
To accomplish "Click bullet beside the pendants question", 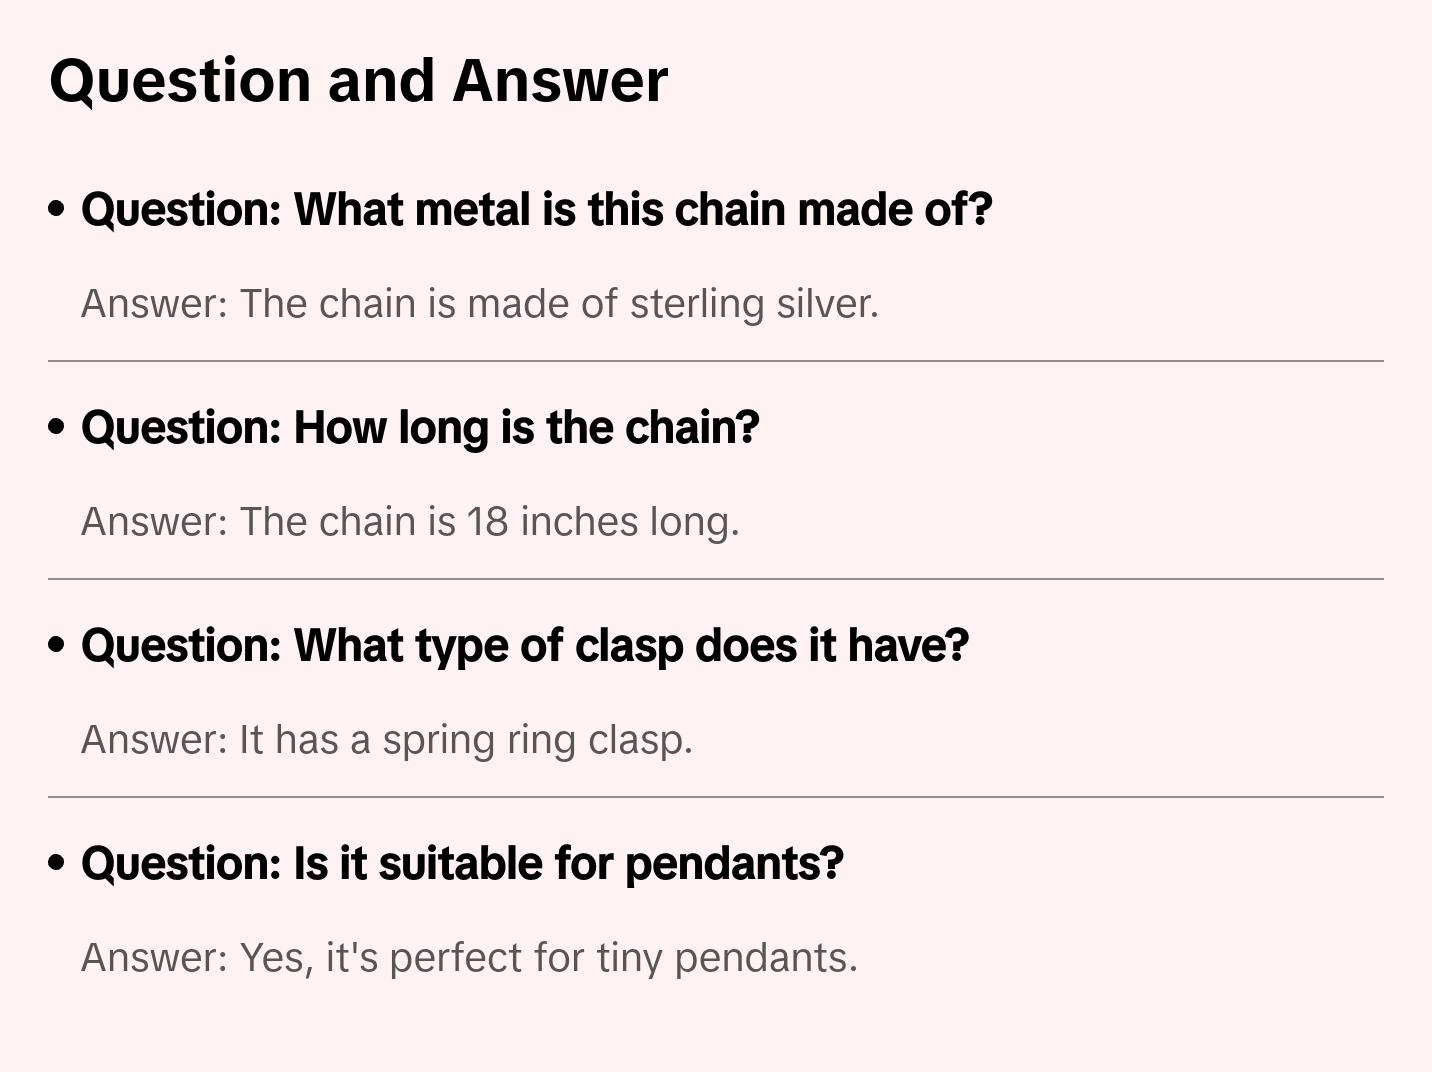I will 57,863.
